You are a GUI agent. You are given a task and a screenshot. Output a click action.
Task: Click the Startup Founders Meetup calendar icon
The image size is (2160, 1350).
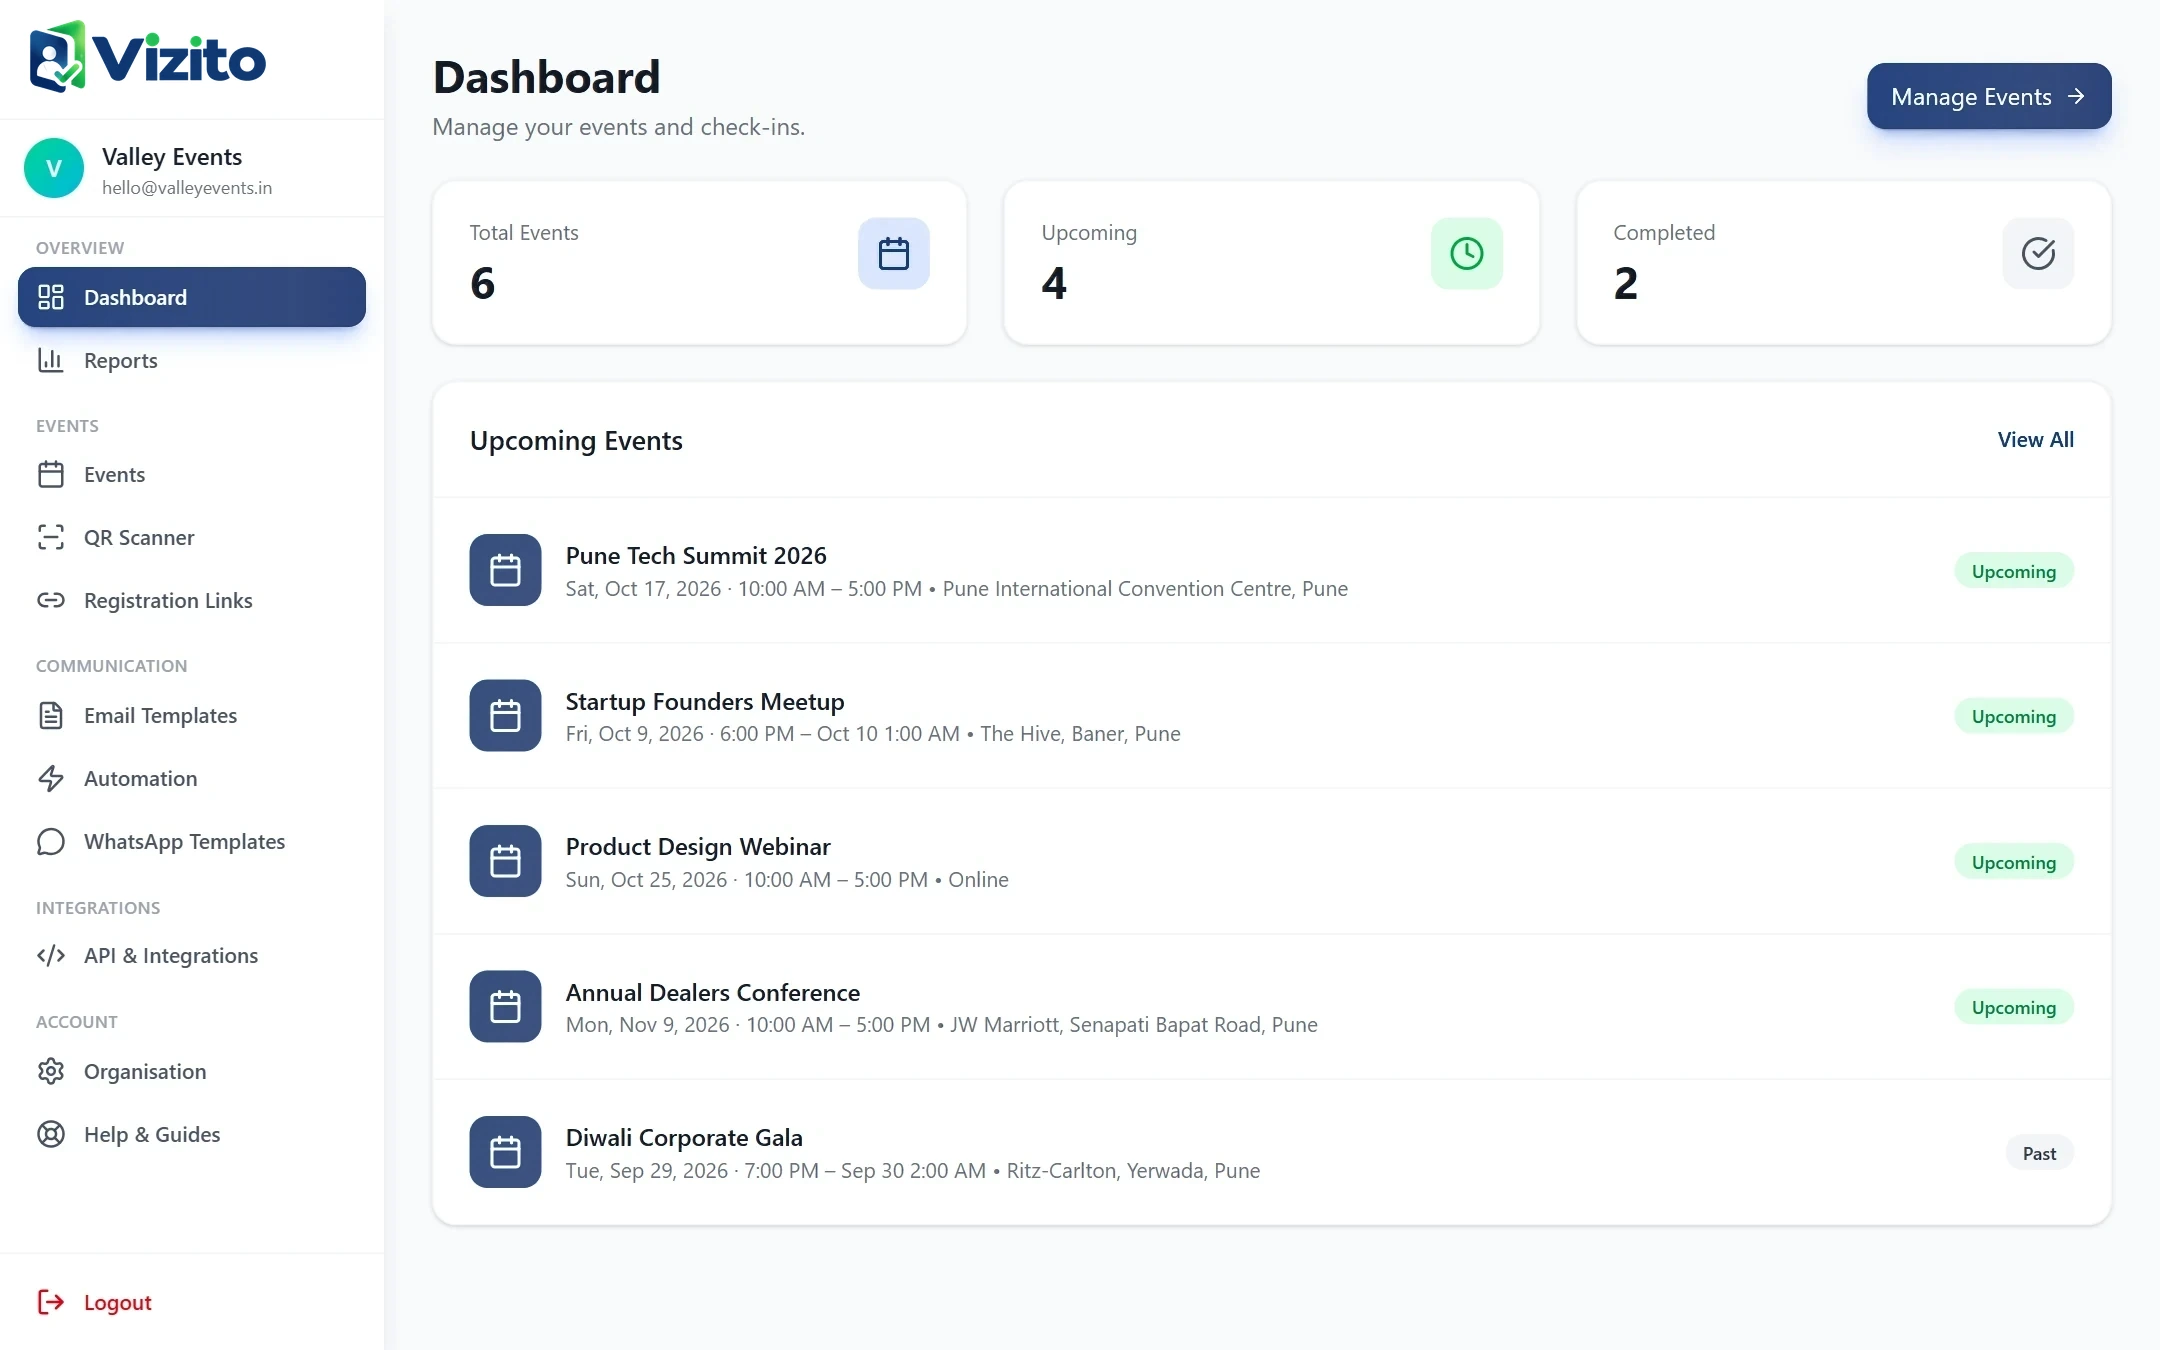click(x=505, y=715)
